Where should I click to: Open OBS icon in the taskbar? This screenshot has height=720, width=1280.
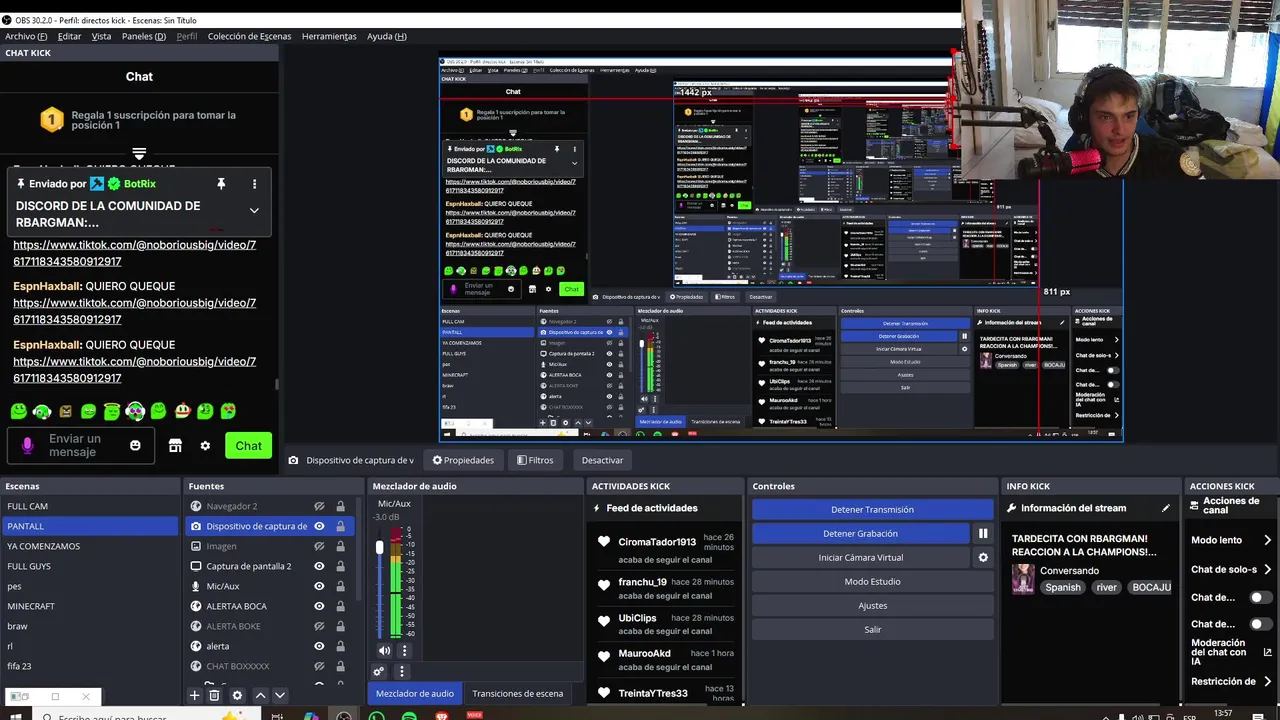[344, 716]
